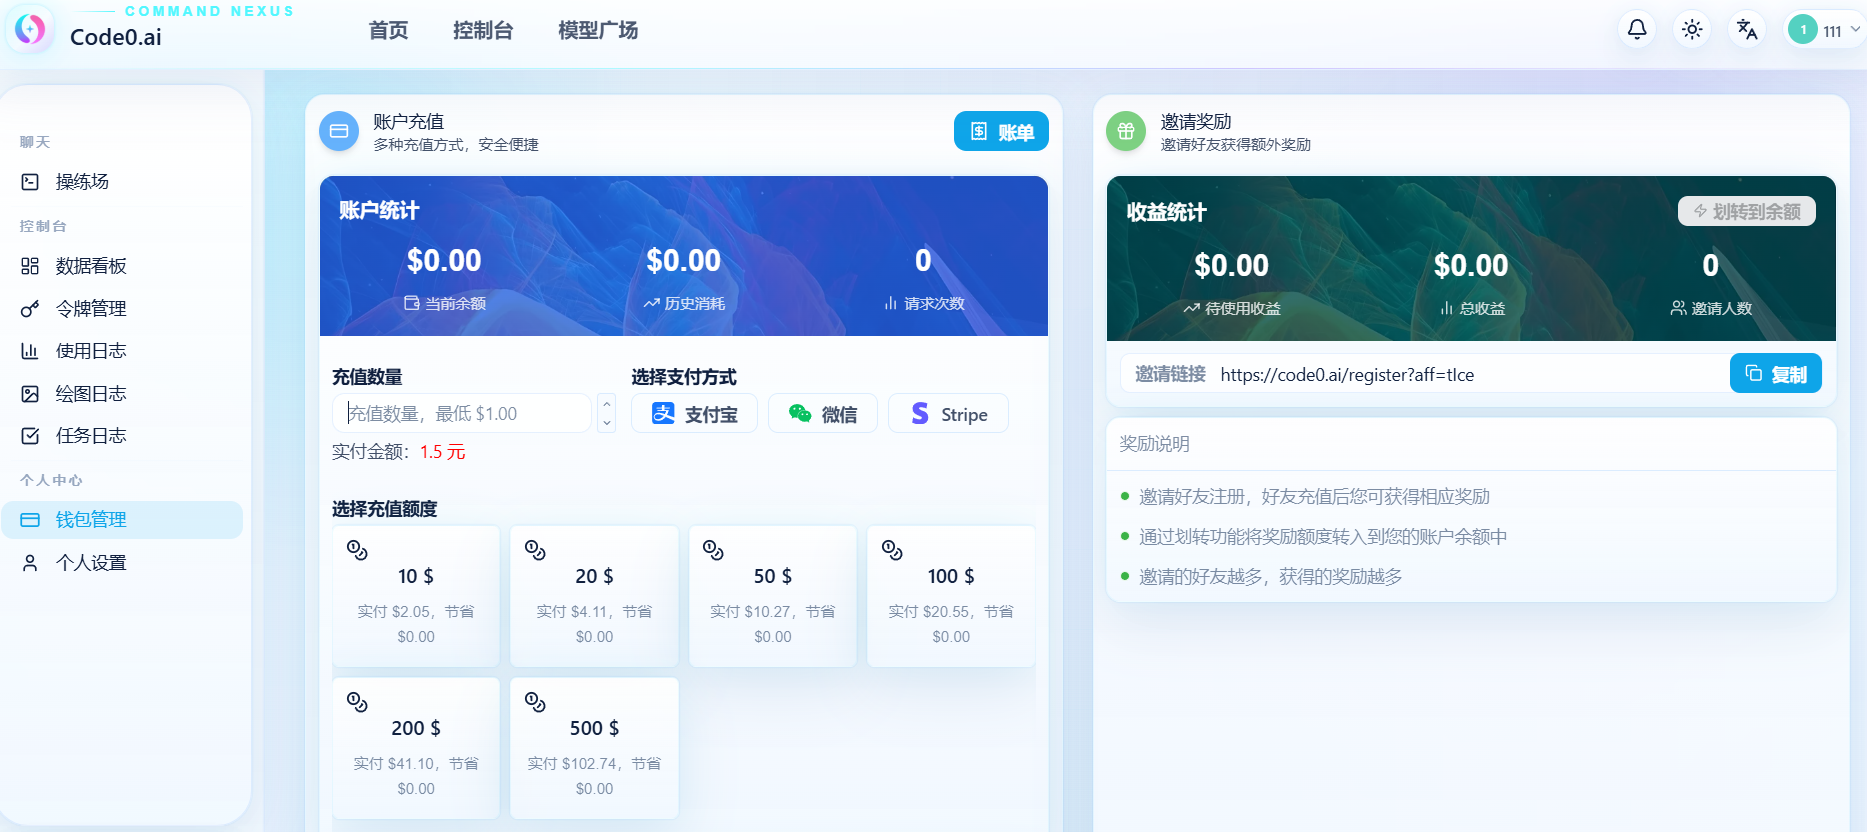Screen dimensions: 1867x832
Task: Decrease recharge amount with down stepper arrow
Action: (x=606, y=423)
